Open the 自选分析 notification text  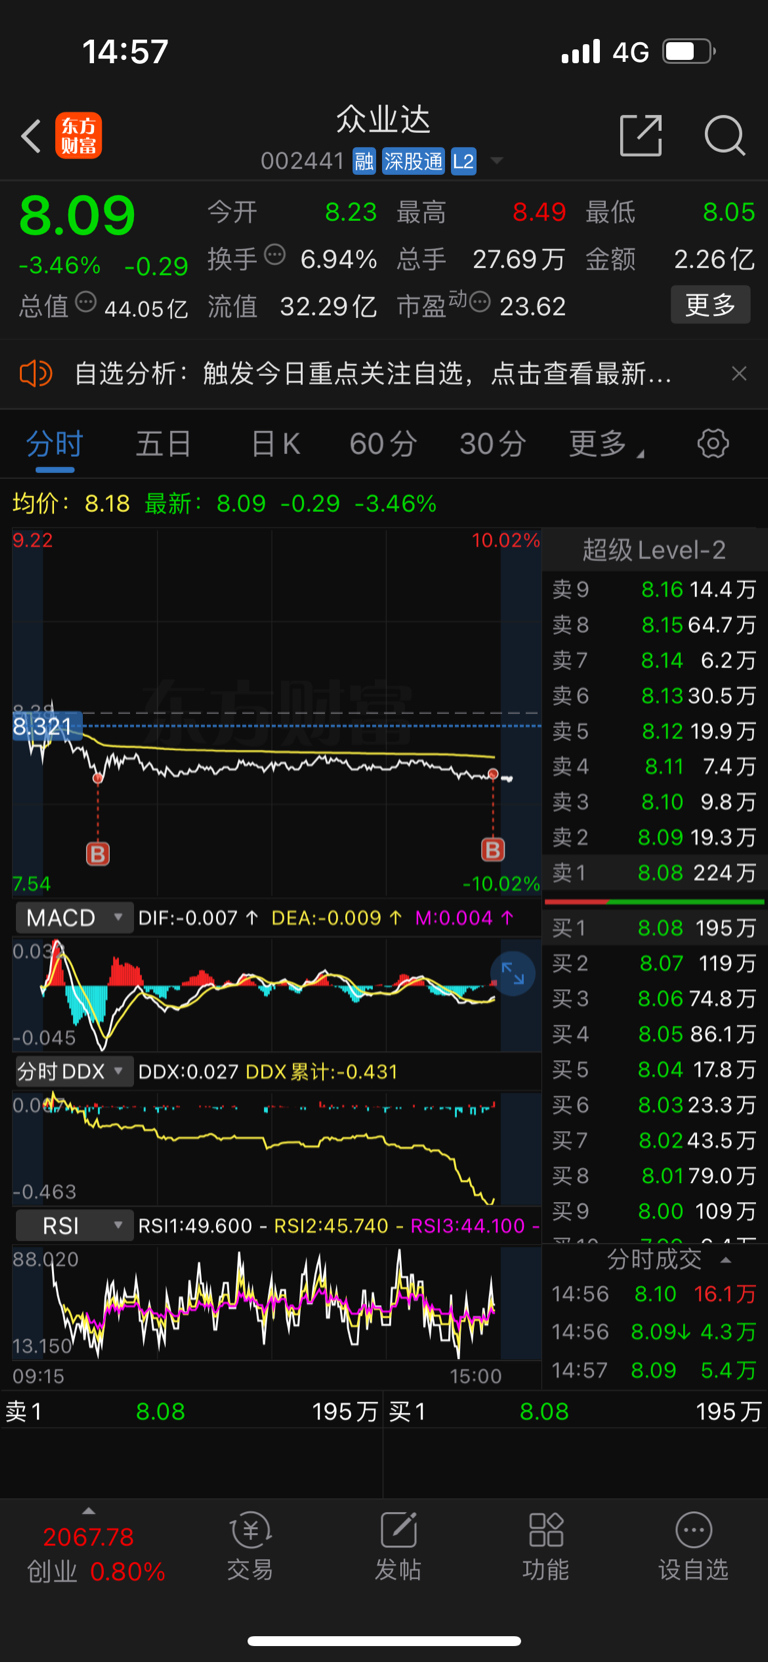pyautogui.click(x=372, y=374)
